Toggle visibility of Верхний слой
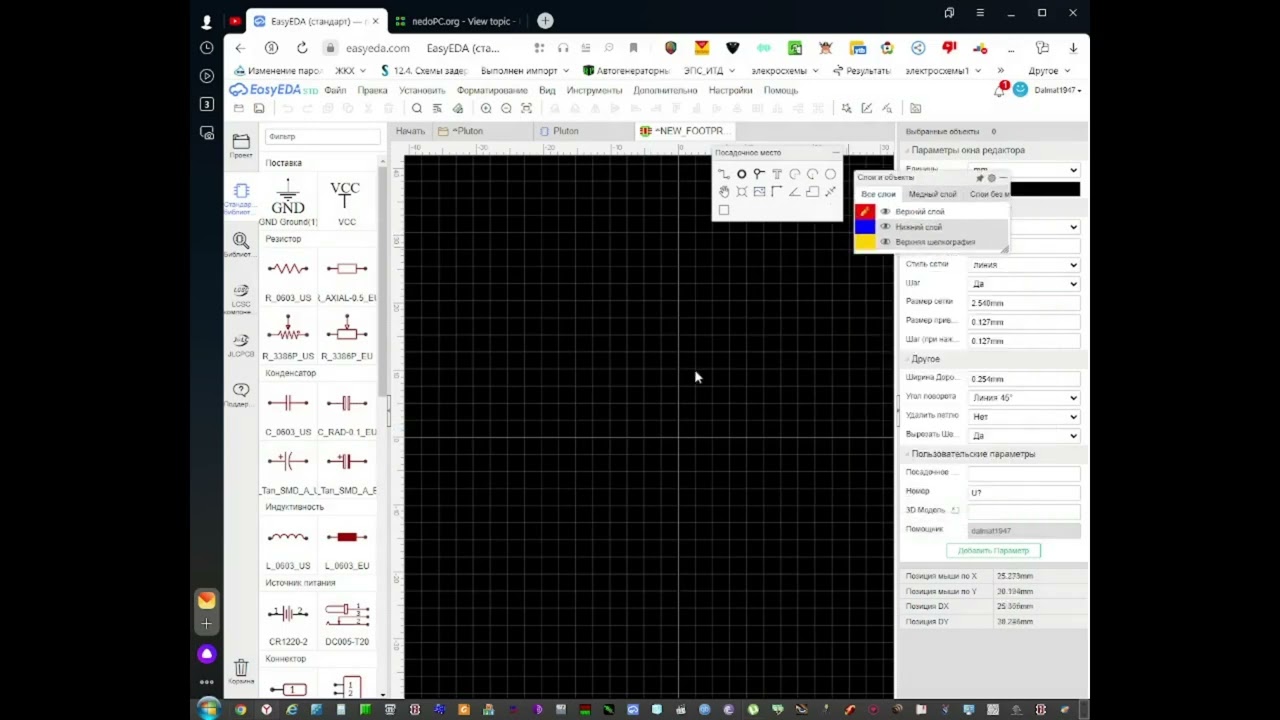Viewport: 1280px width, 720px height. (x=885, y=212)
